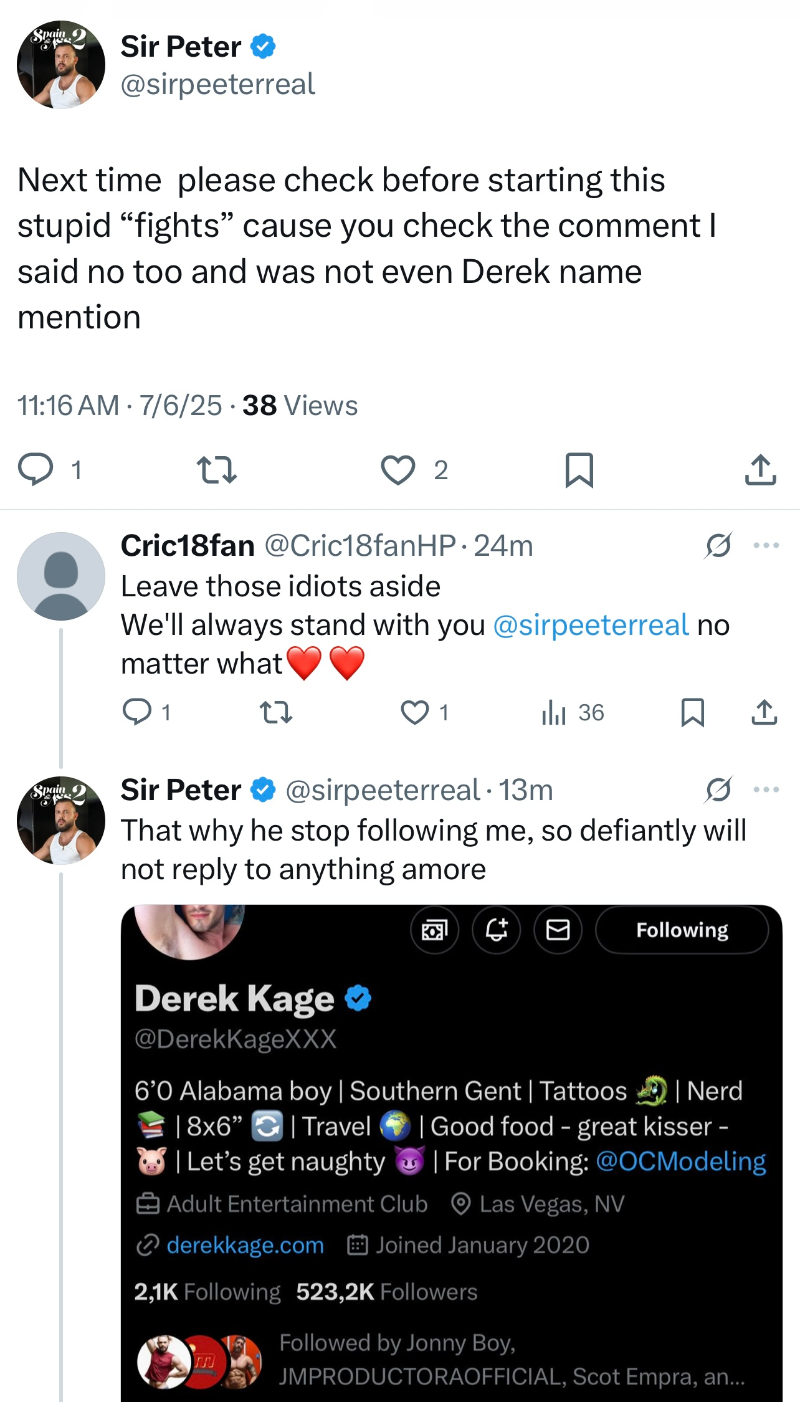Reply to Cric18fan's comment
800x1402 pixels.
pyautogui.click(x=135, y=712)
